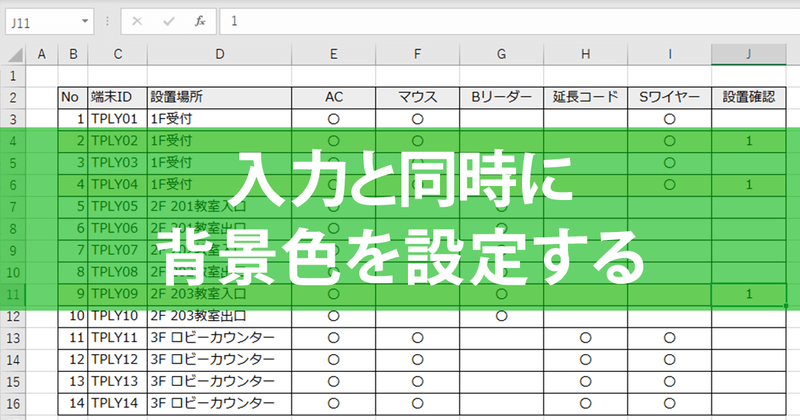Image resolution: width=800 pixels, height=420 pixels.
Task: Select the column B header
Action: [x=73, y=54]
